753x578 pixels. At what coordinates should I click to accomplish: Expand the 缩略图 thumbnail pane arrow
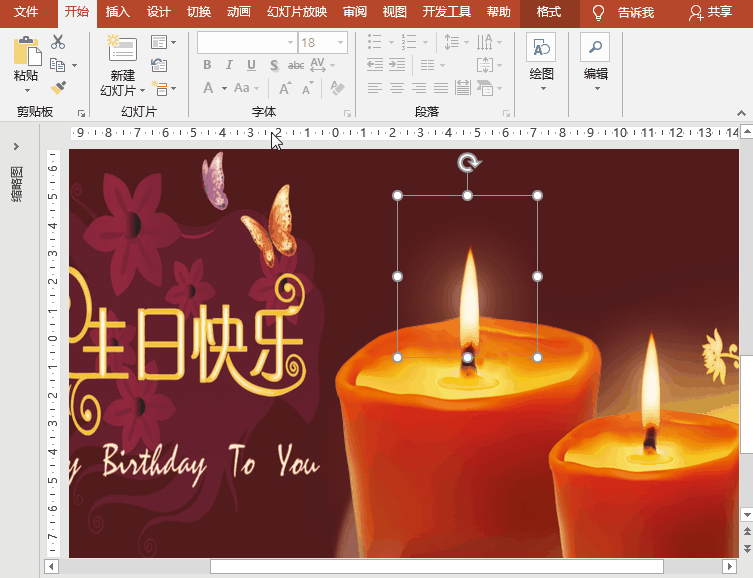coord(16,146)
